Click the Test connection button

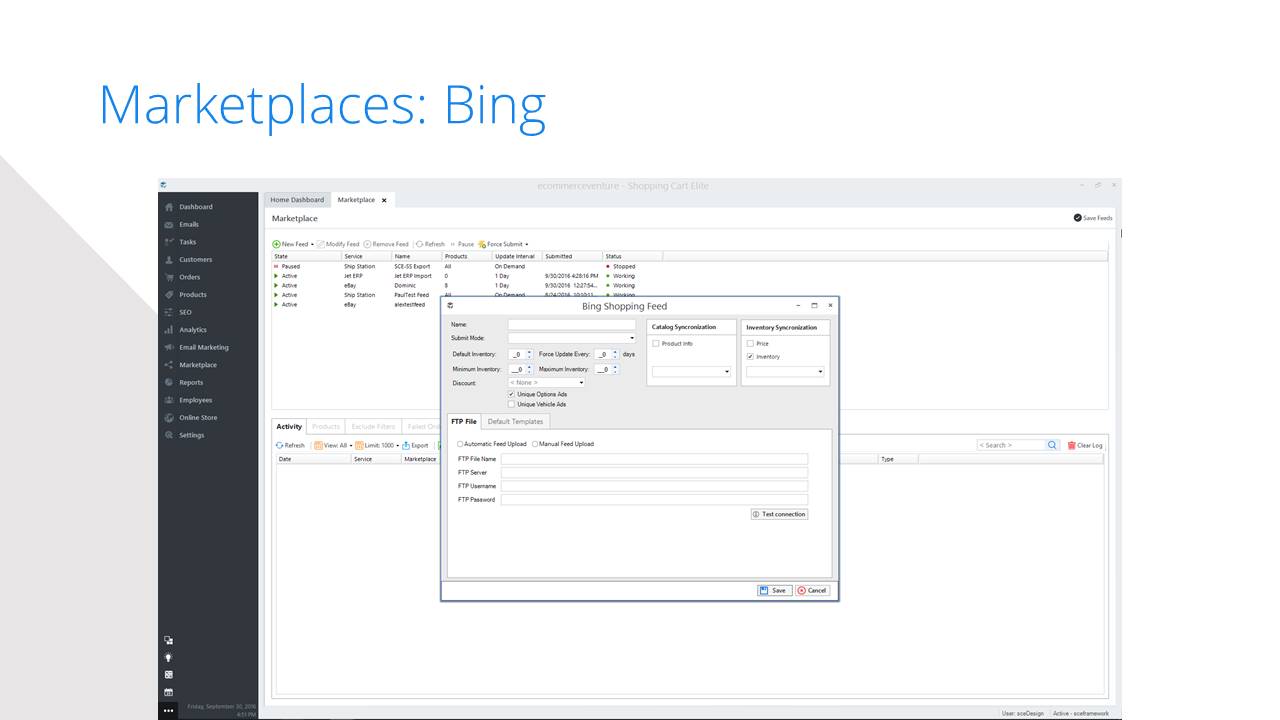pos(779,514)
